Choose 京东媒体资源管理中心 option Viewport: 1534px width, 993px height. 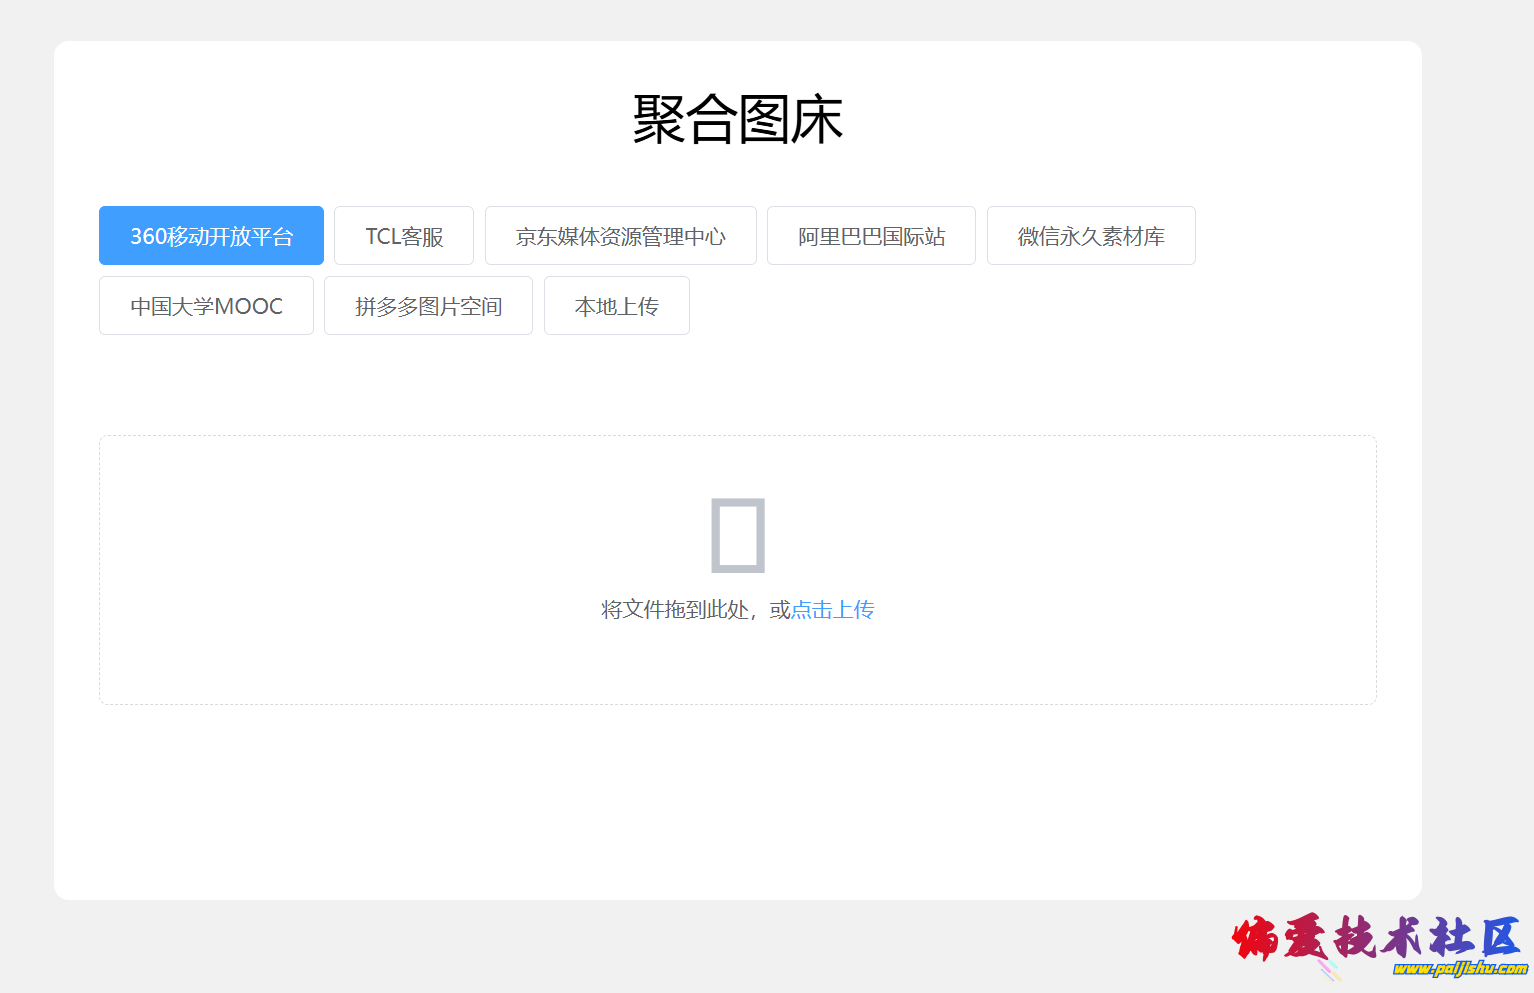point(620,236)
